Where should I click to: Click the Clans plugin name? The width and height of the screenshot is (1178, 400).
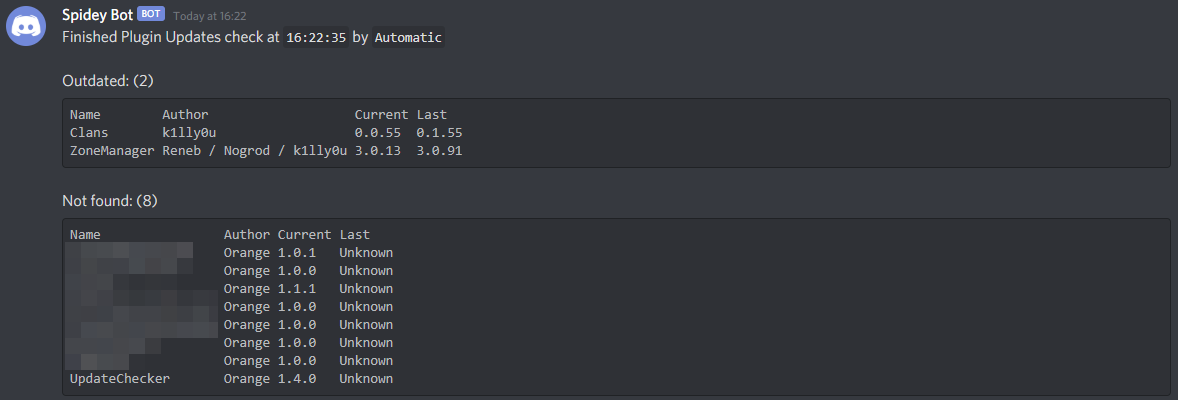click(x=89, y=133)
